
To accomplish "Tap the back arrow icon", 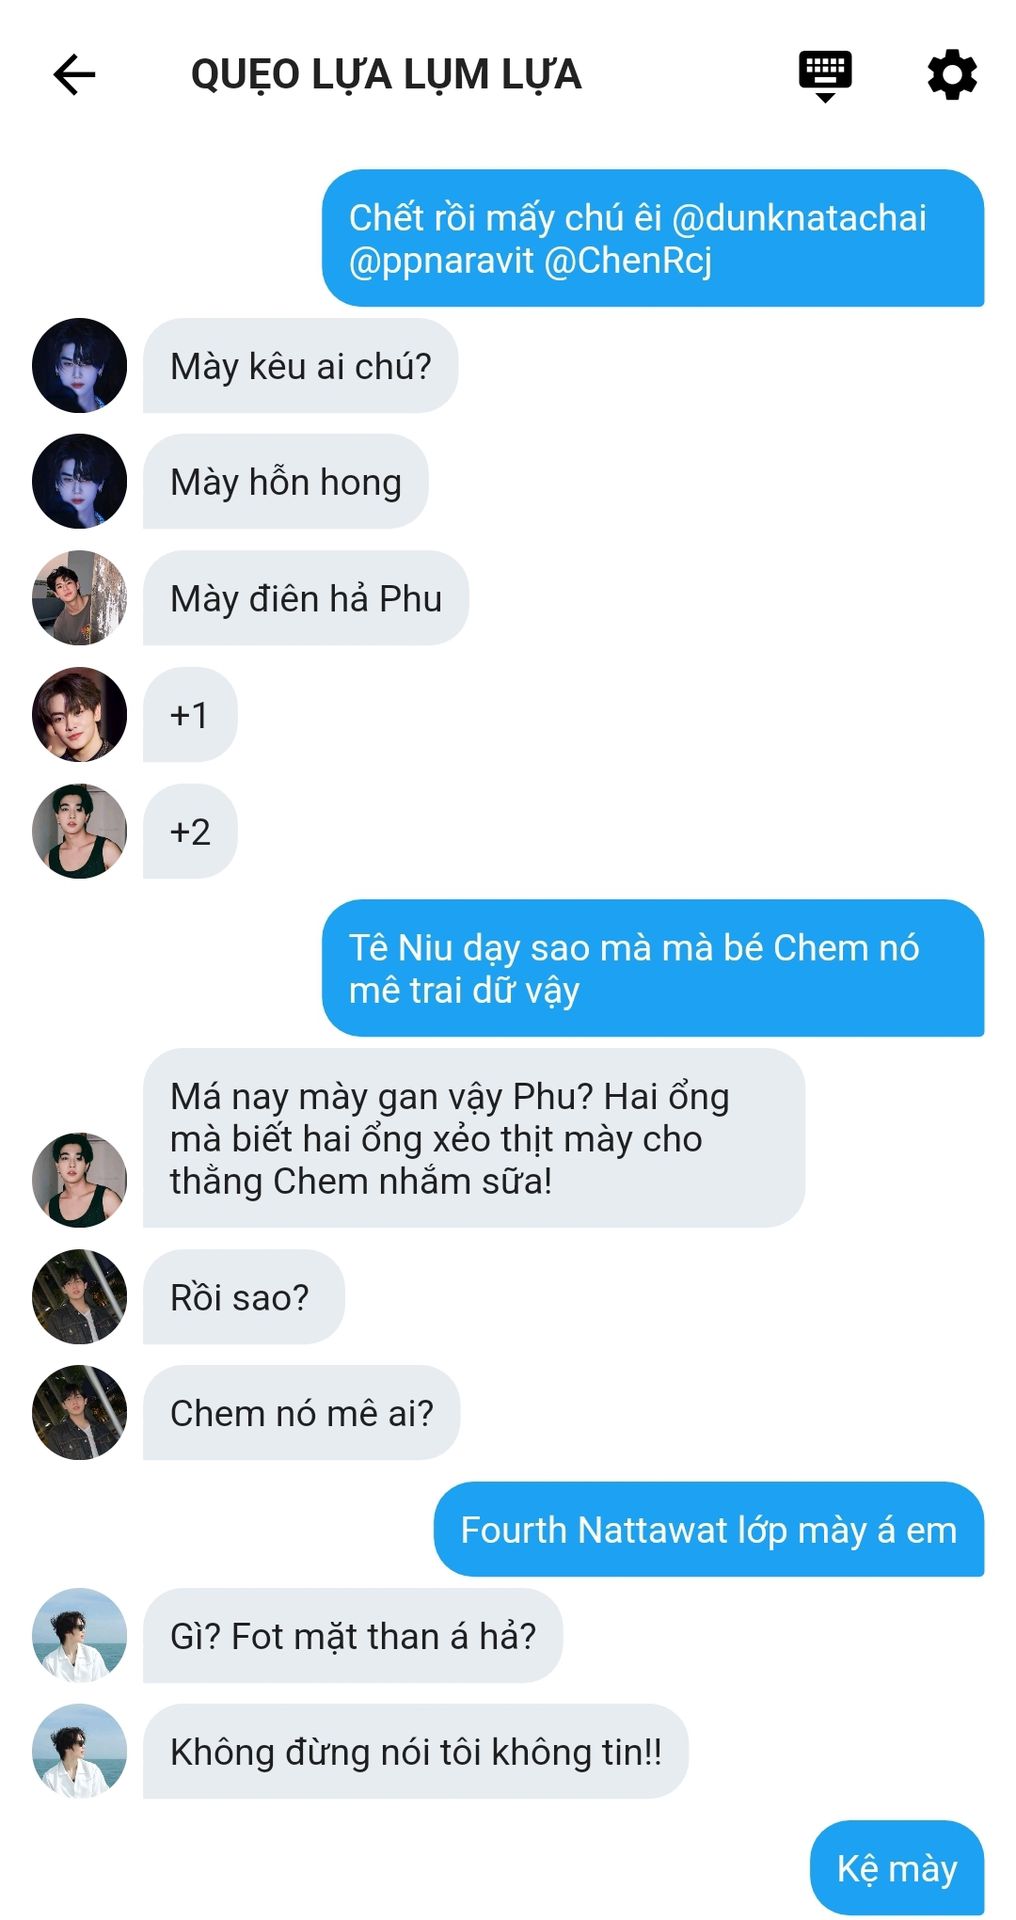I will (74, 75).
